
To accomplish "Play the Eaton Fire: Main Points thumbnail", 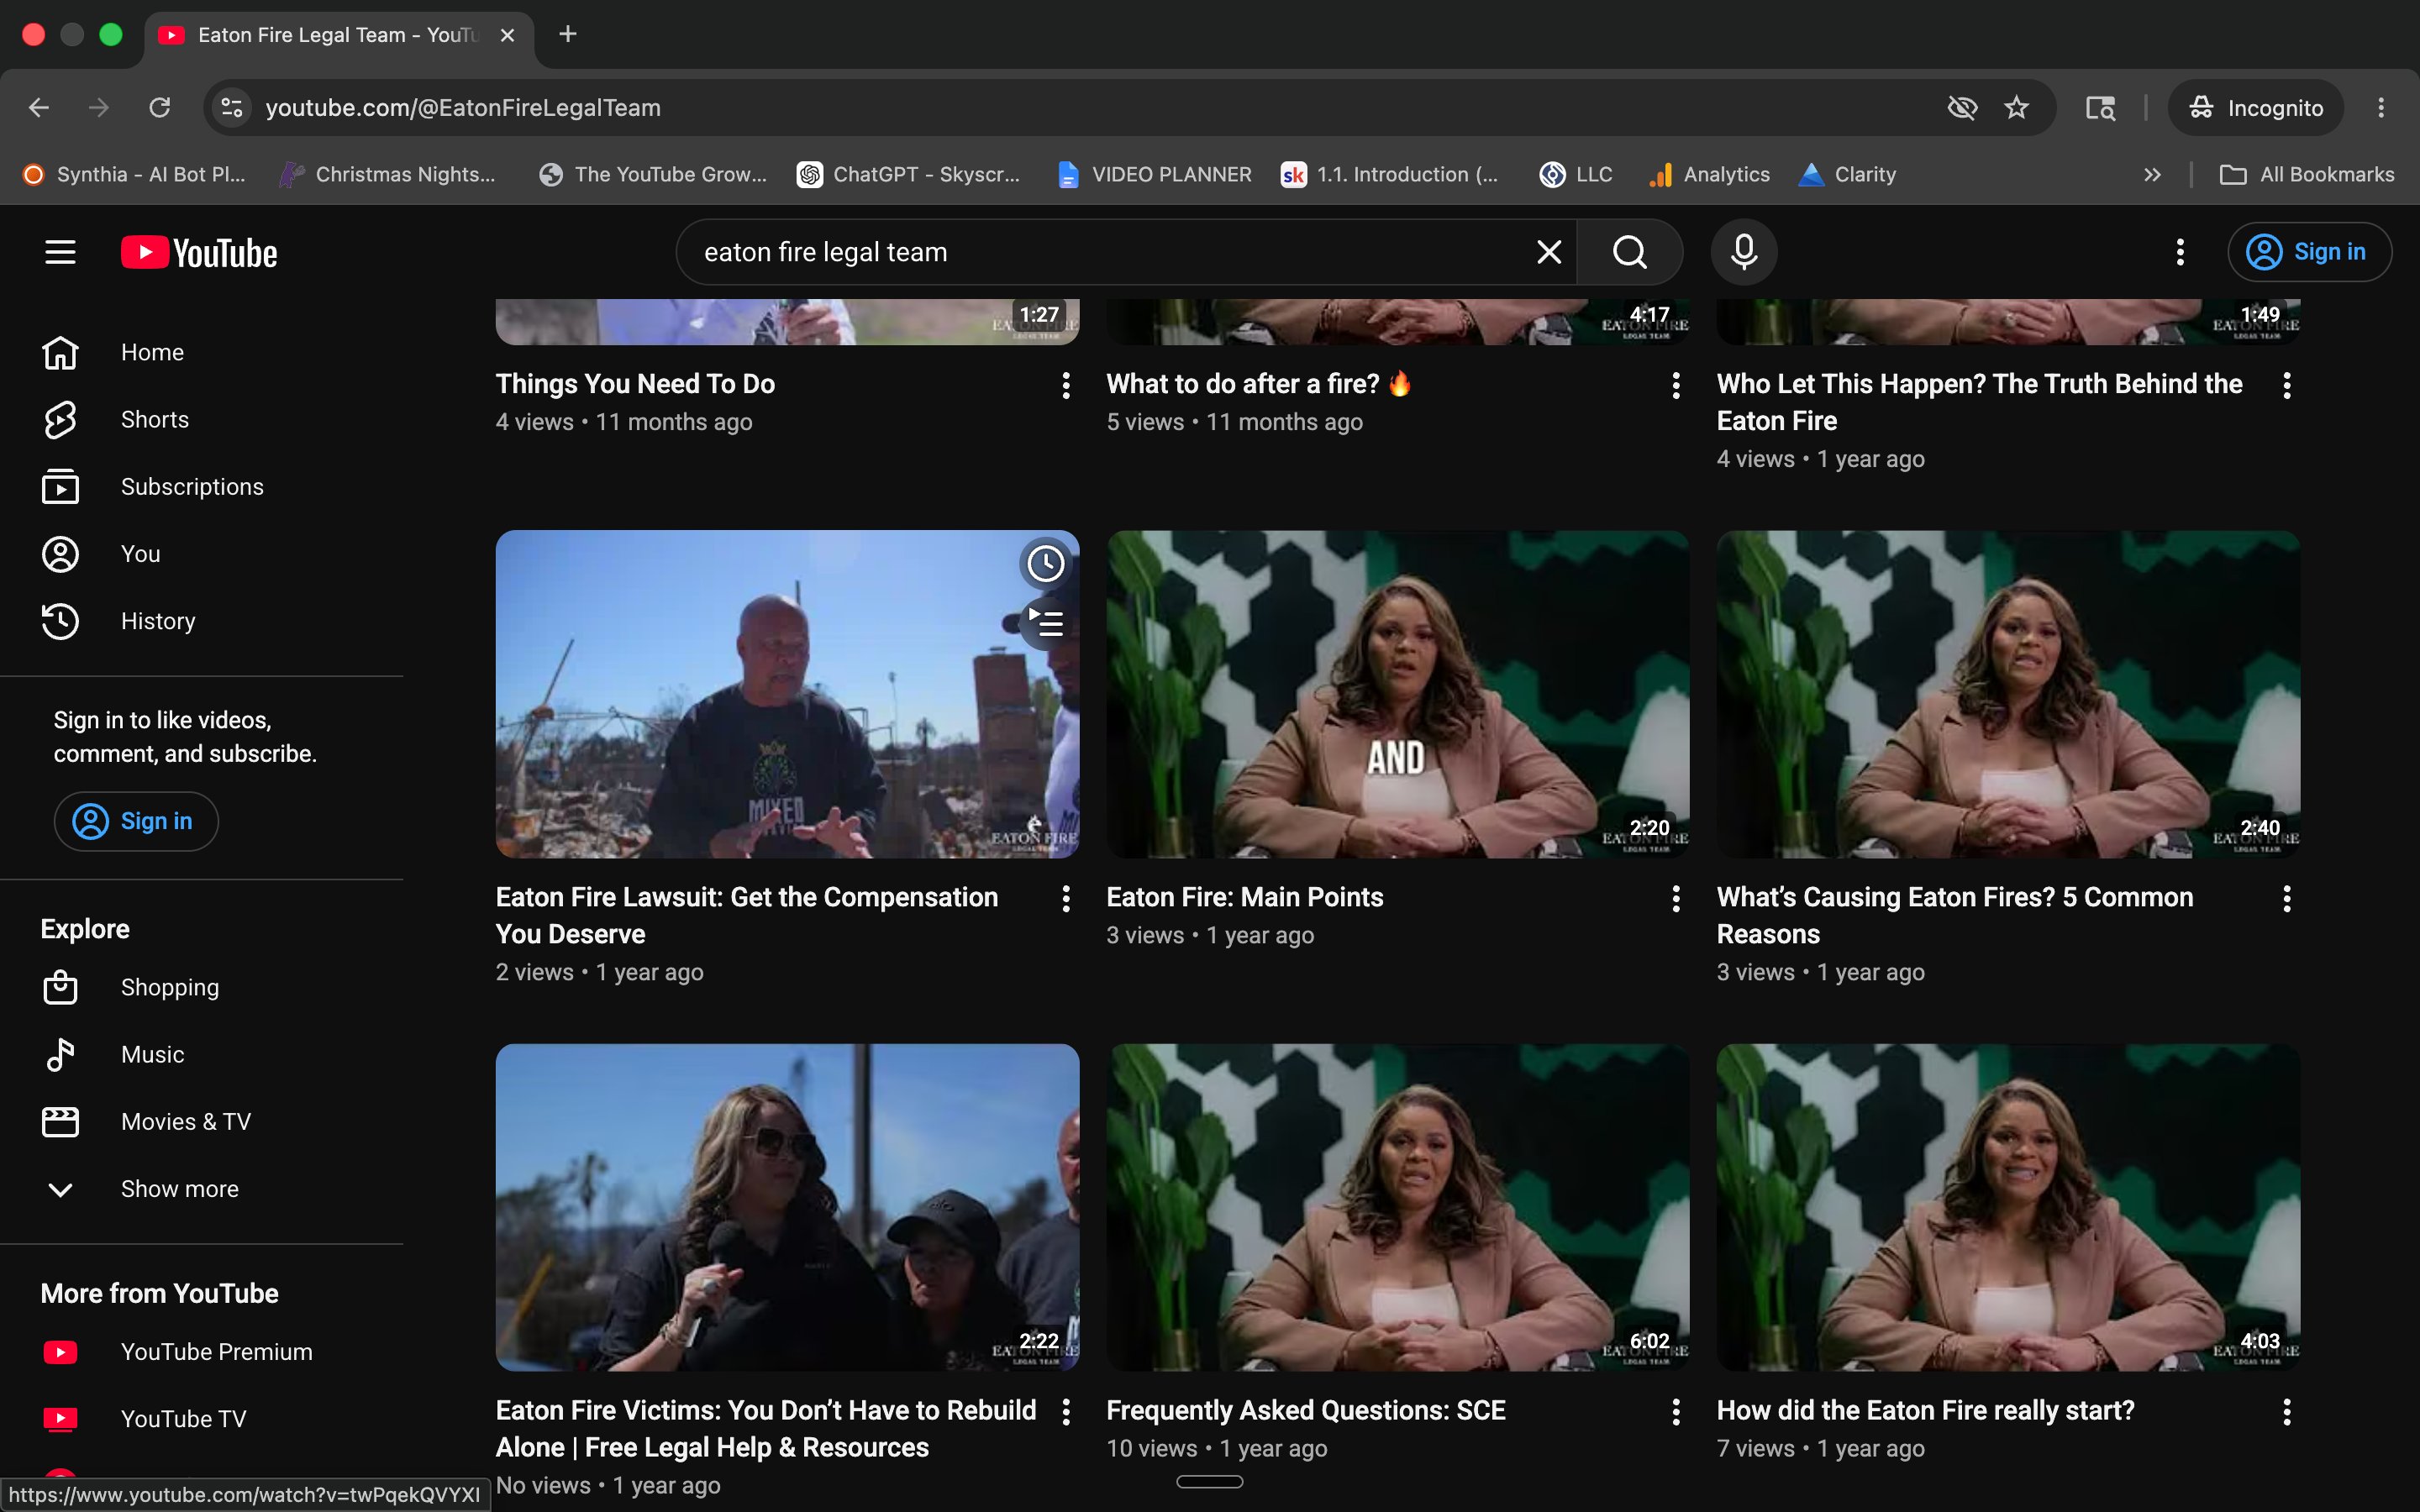I will pyautogui.click(x=1398, y=694).
